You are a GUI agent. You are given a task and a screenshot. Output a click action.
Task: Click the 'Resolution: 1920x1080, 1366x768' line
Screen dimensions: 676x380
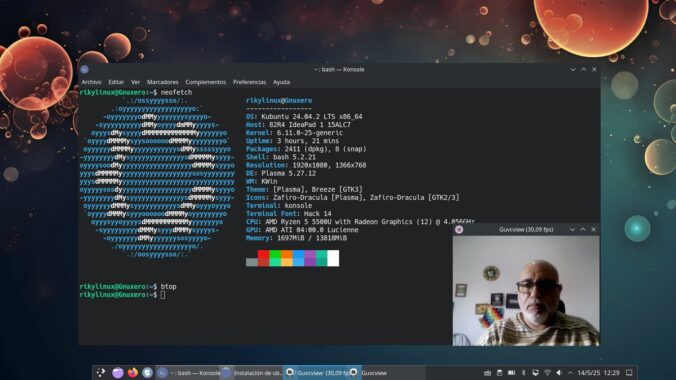(x=306, y=165)
